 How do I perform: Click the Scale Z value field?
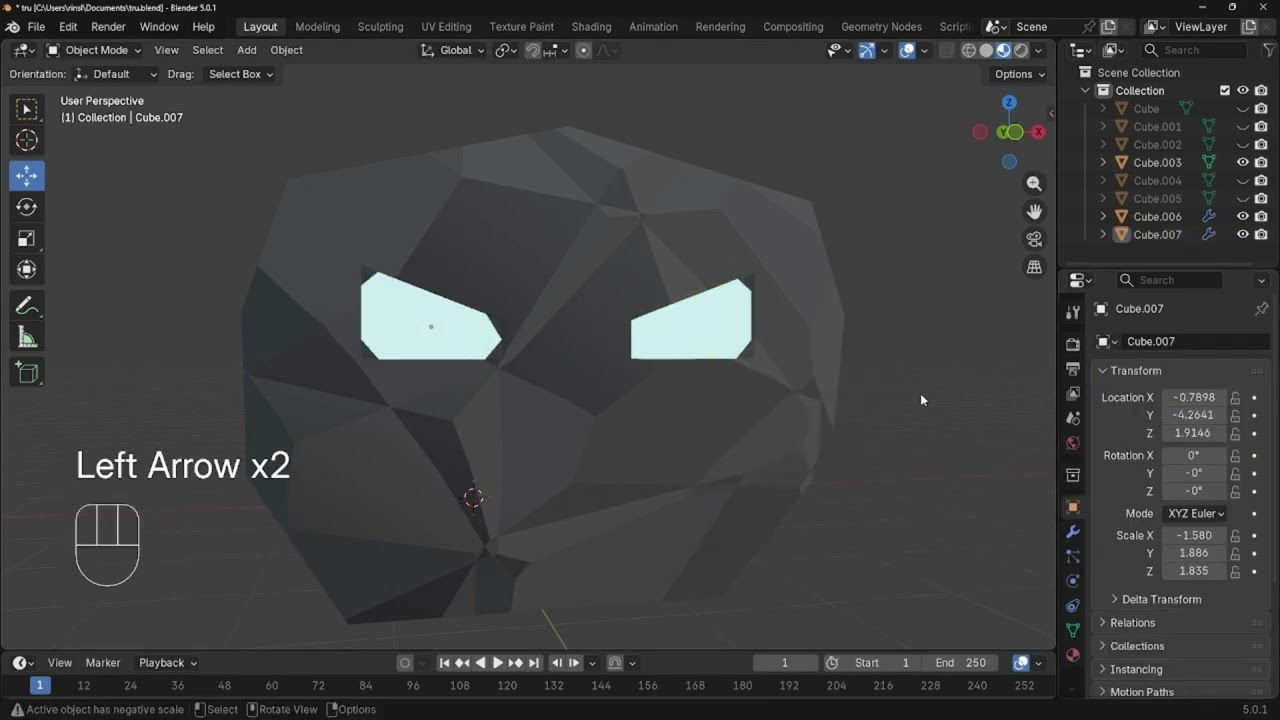[x=1194, y=571]
